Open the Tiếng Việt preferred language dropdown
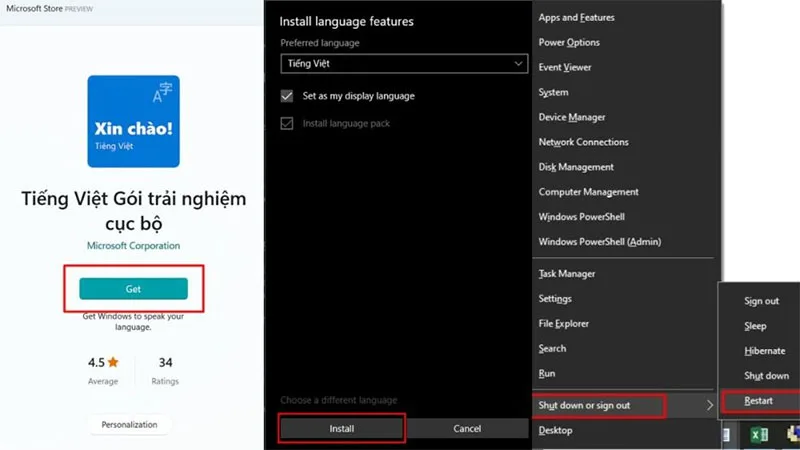This screenshot has width=800, height=450. (404, 64)
